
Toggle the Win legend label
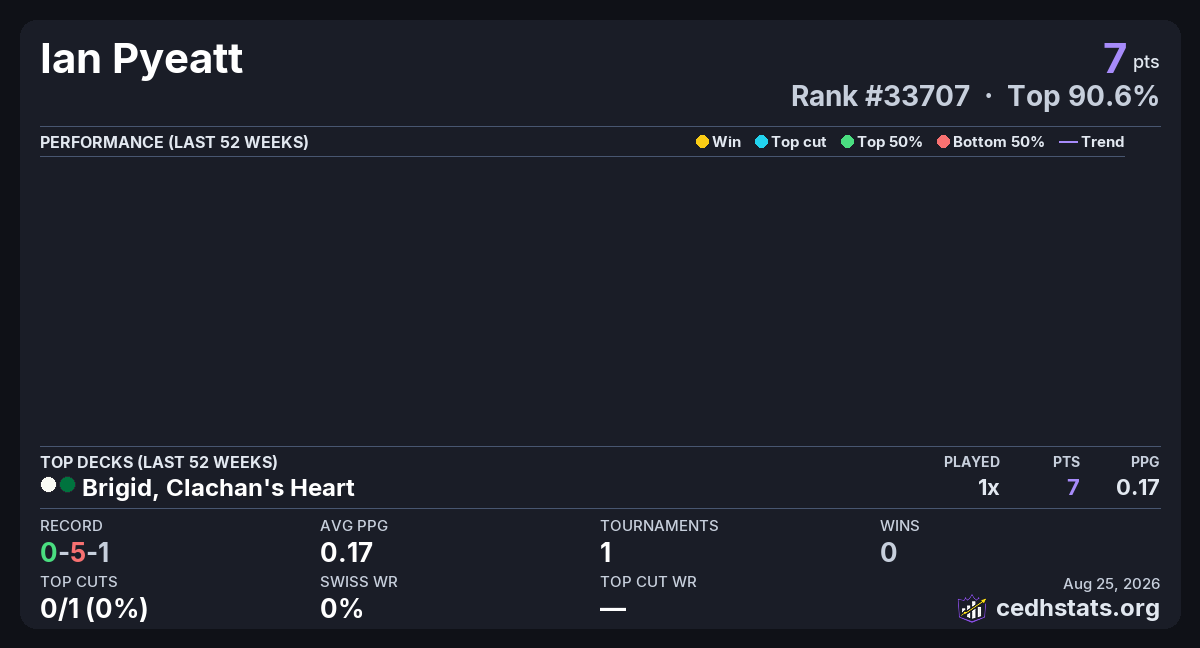click(x=727, y=142)
